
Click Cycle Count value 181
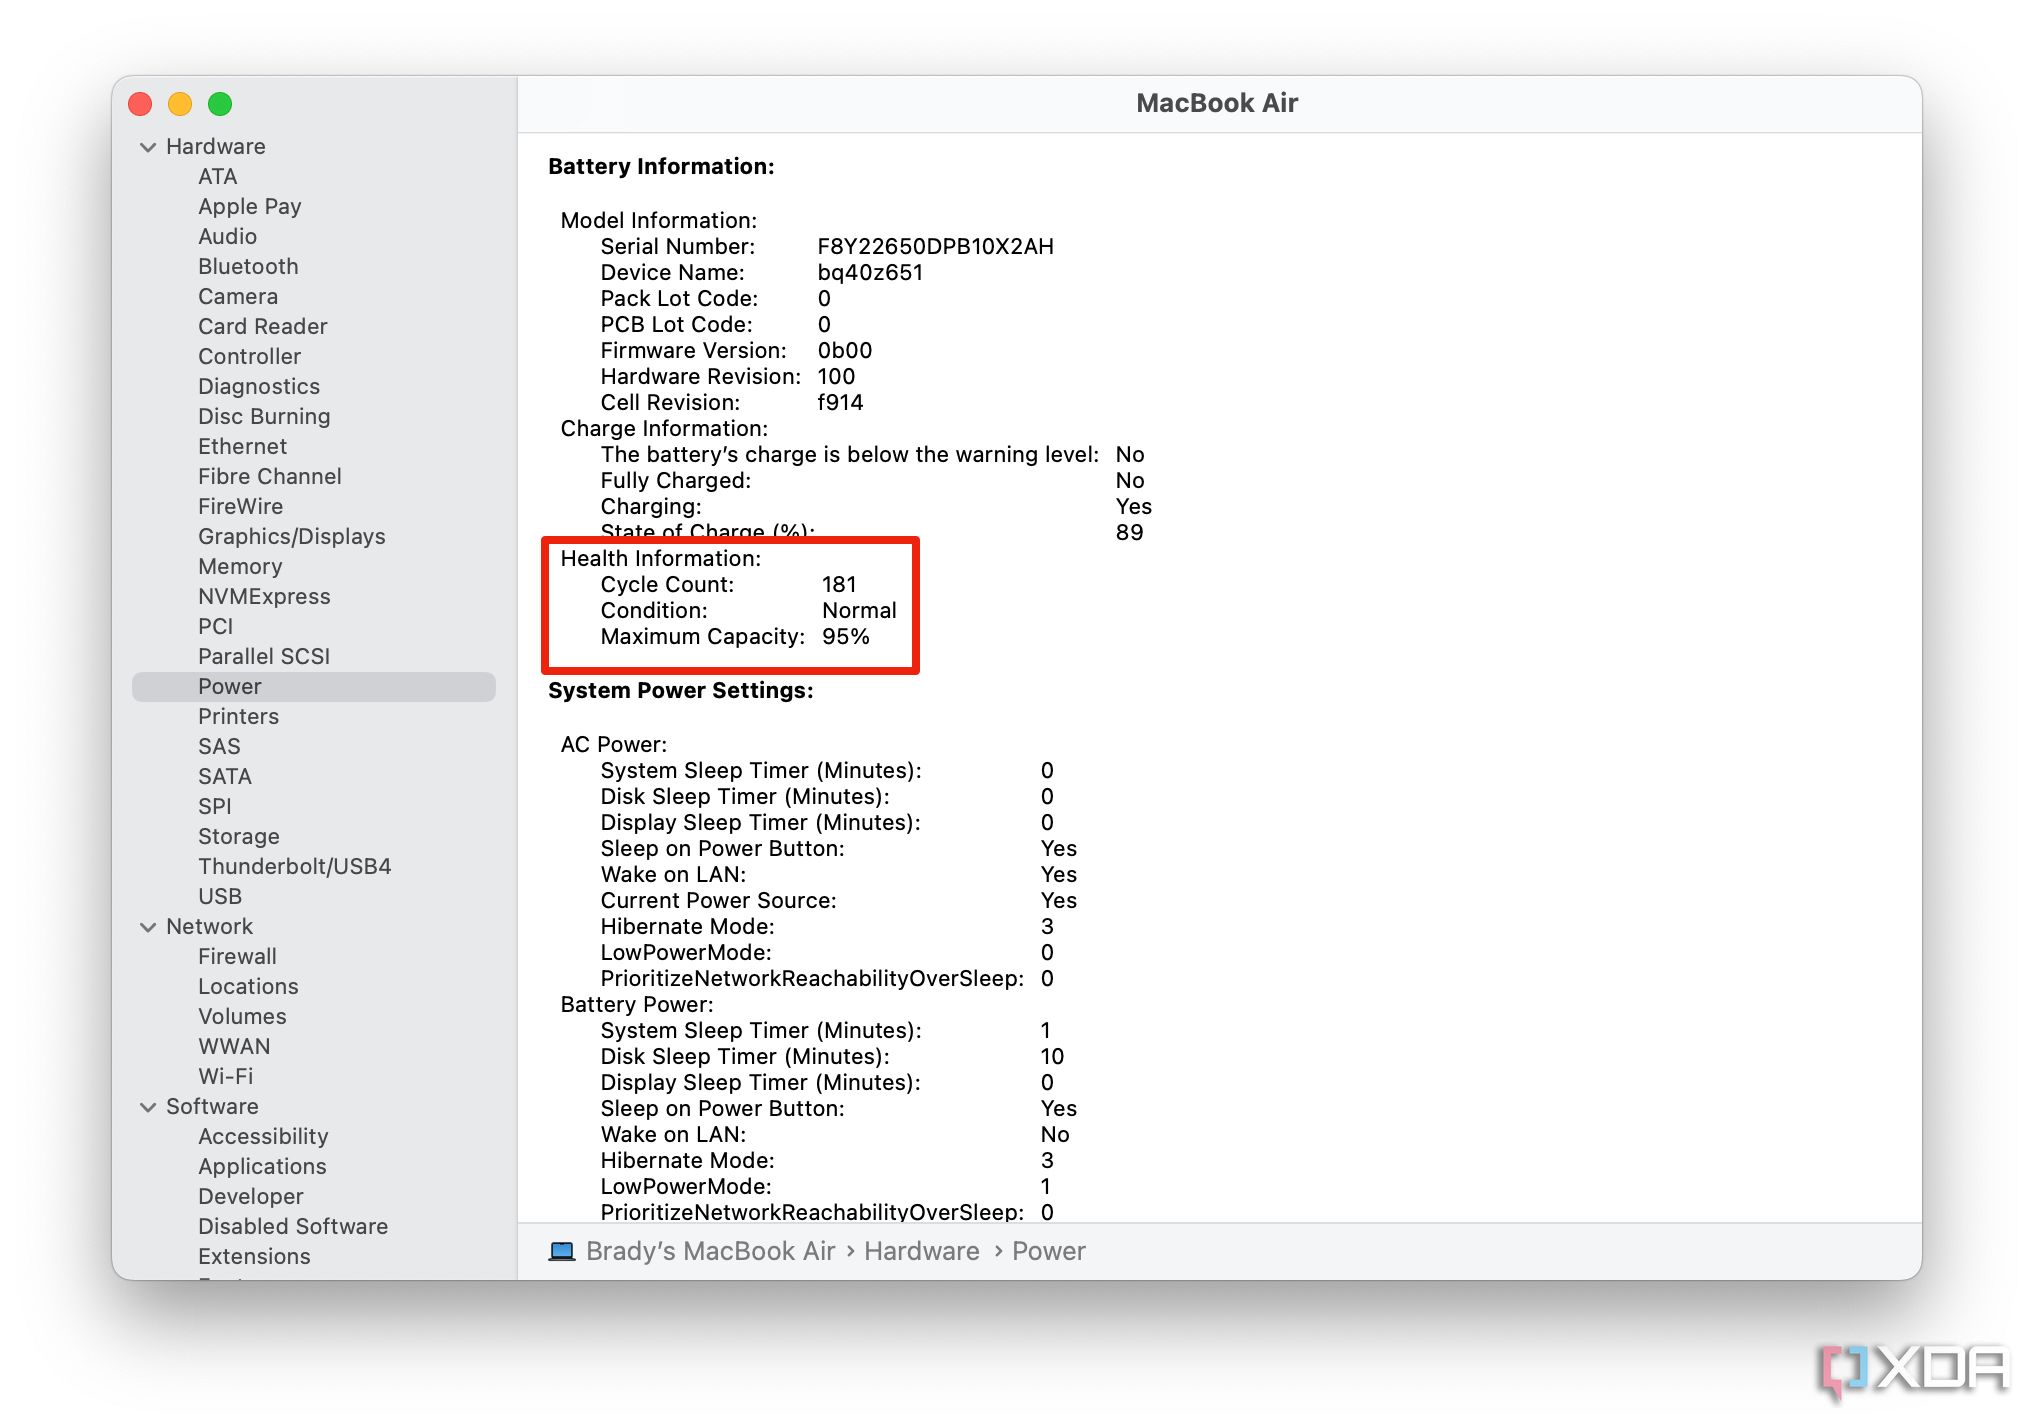839,585
